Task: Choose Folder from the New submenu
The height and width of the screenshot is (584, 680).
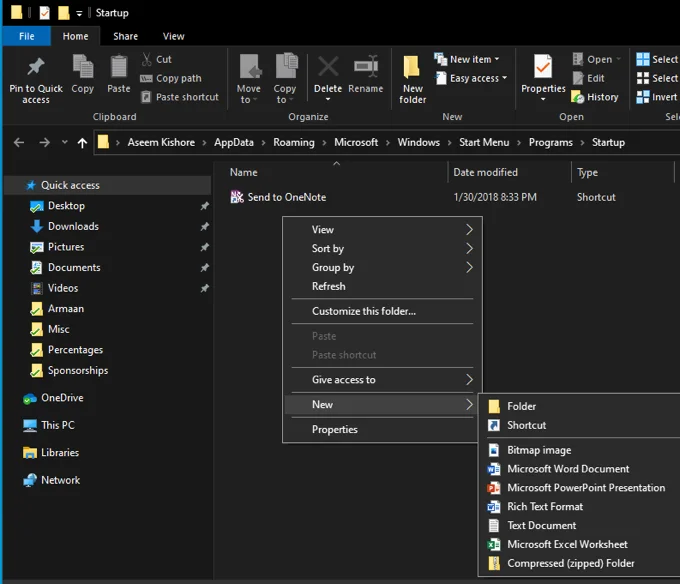Action: coord(579,406)
